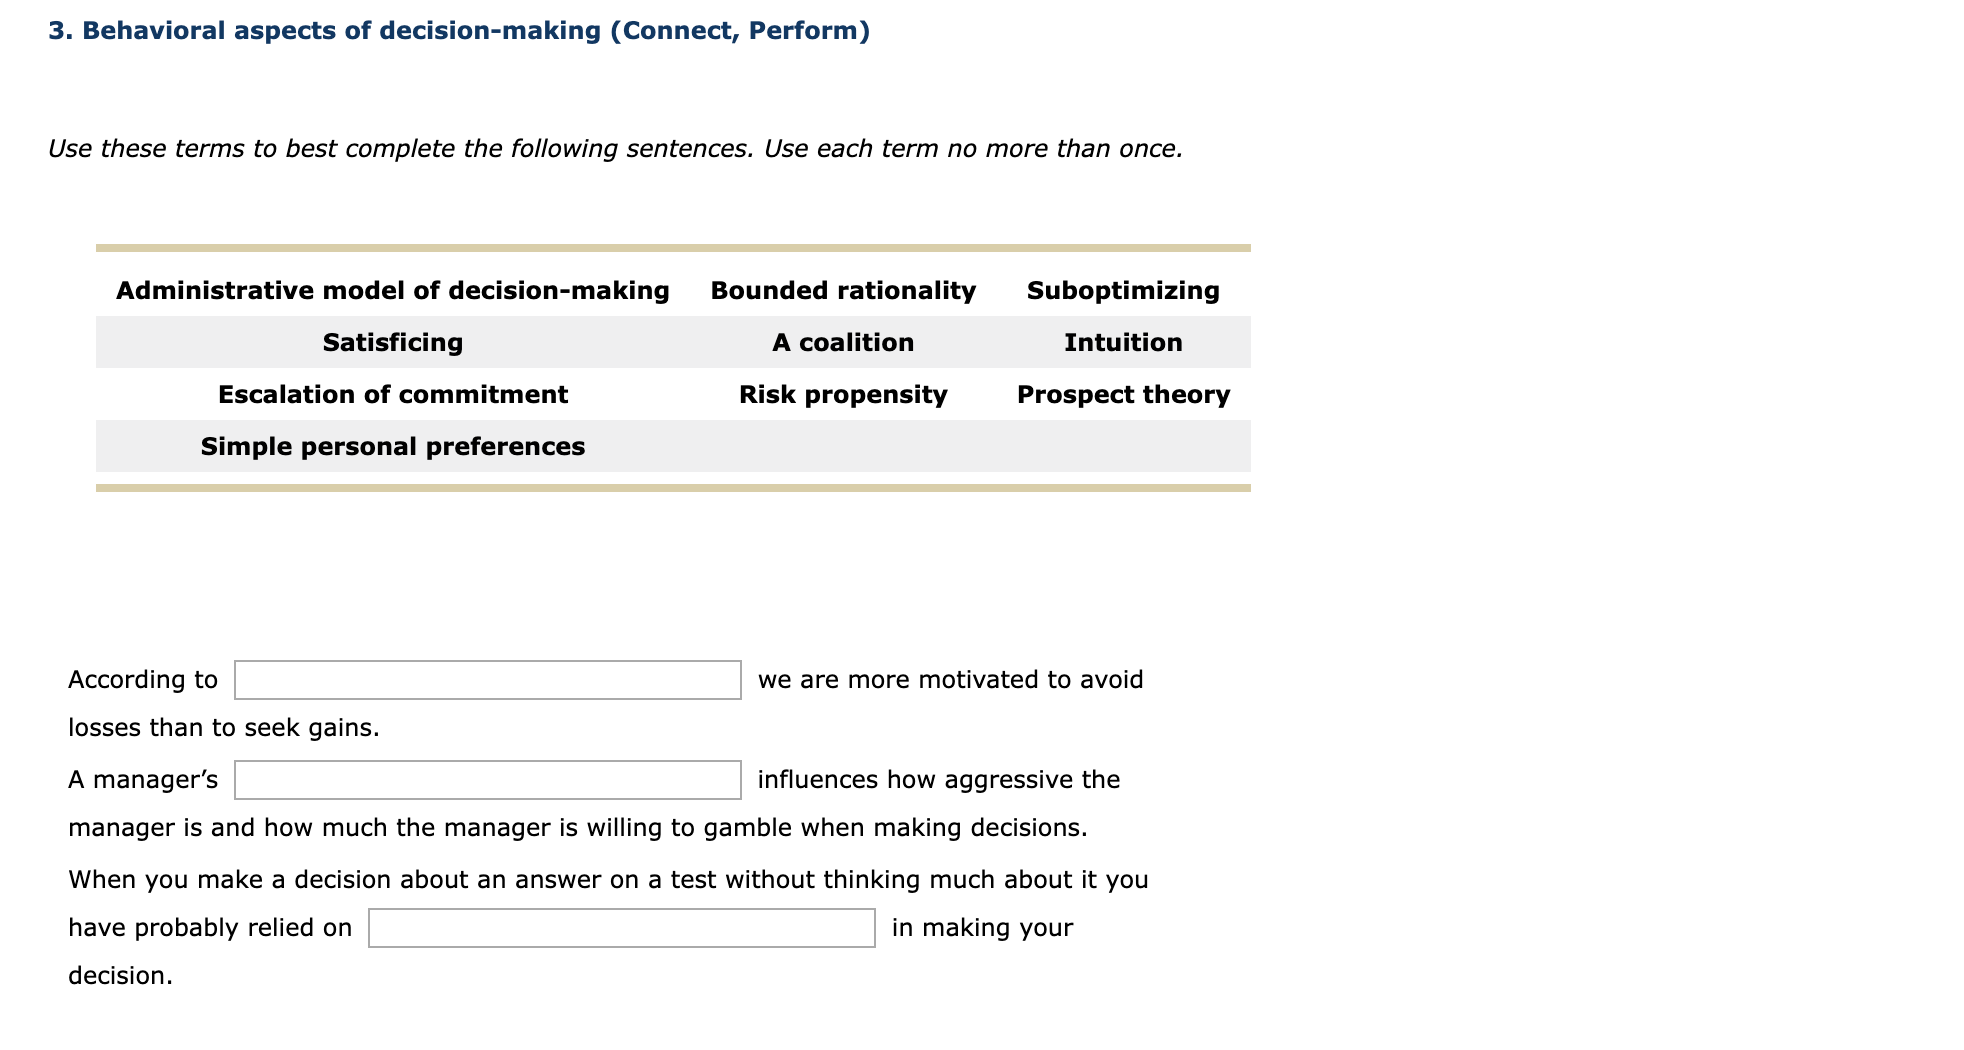Screen dimensions: 1964x1050
Task: Select the term 'Risk propensity'
Action: [x=842, y=394]
